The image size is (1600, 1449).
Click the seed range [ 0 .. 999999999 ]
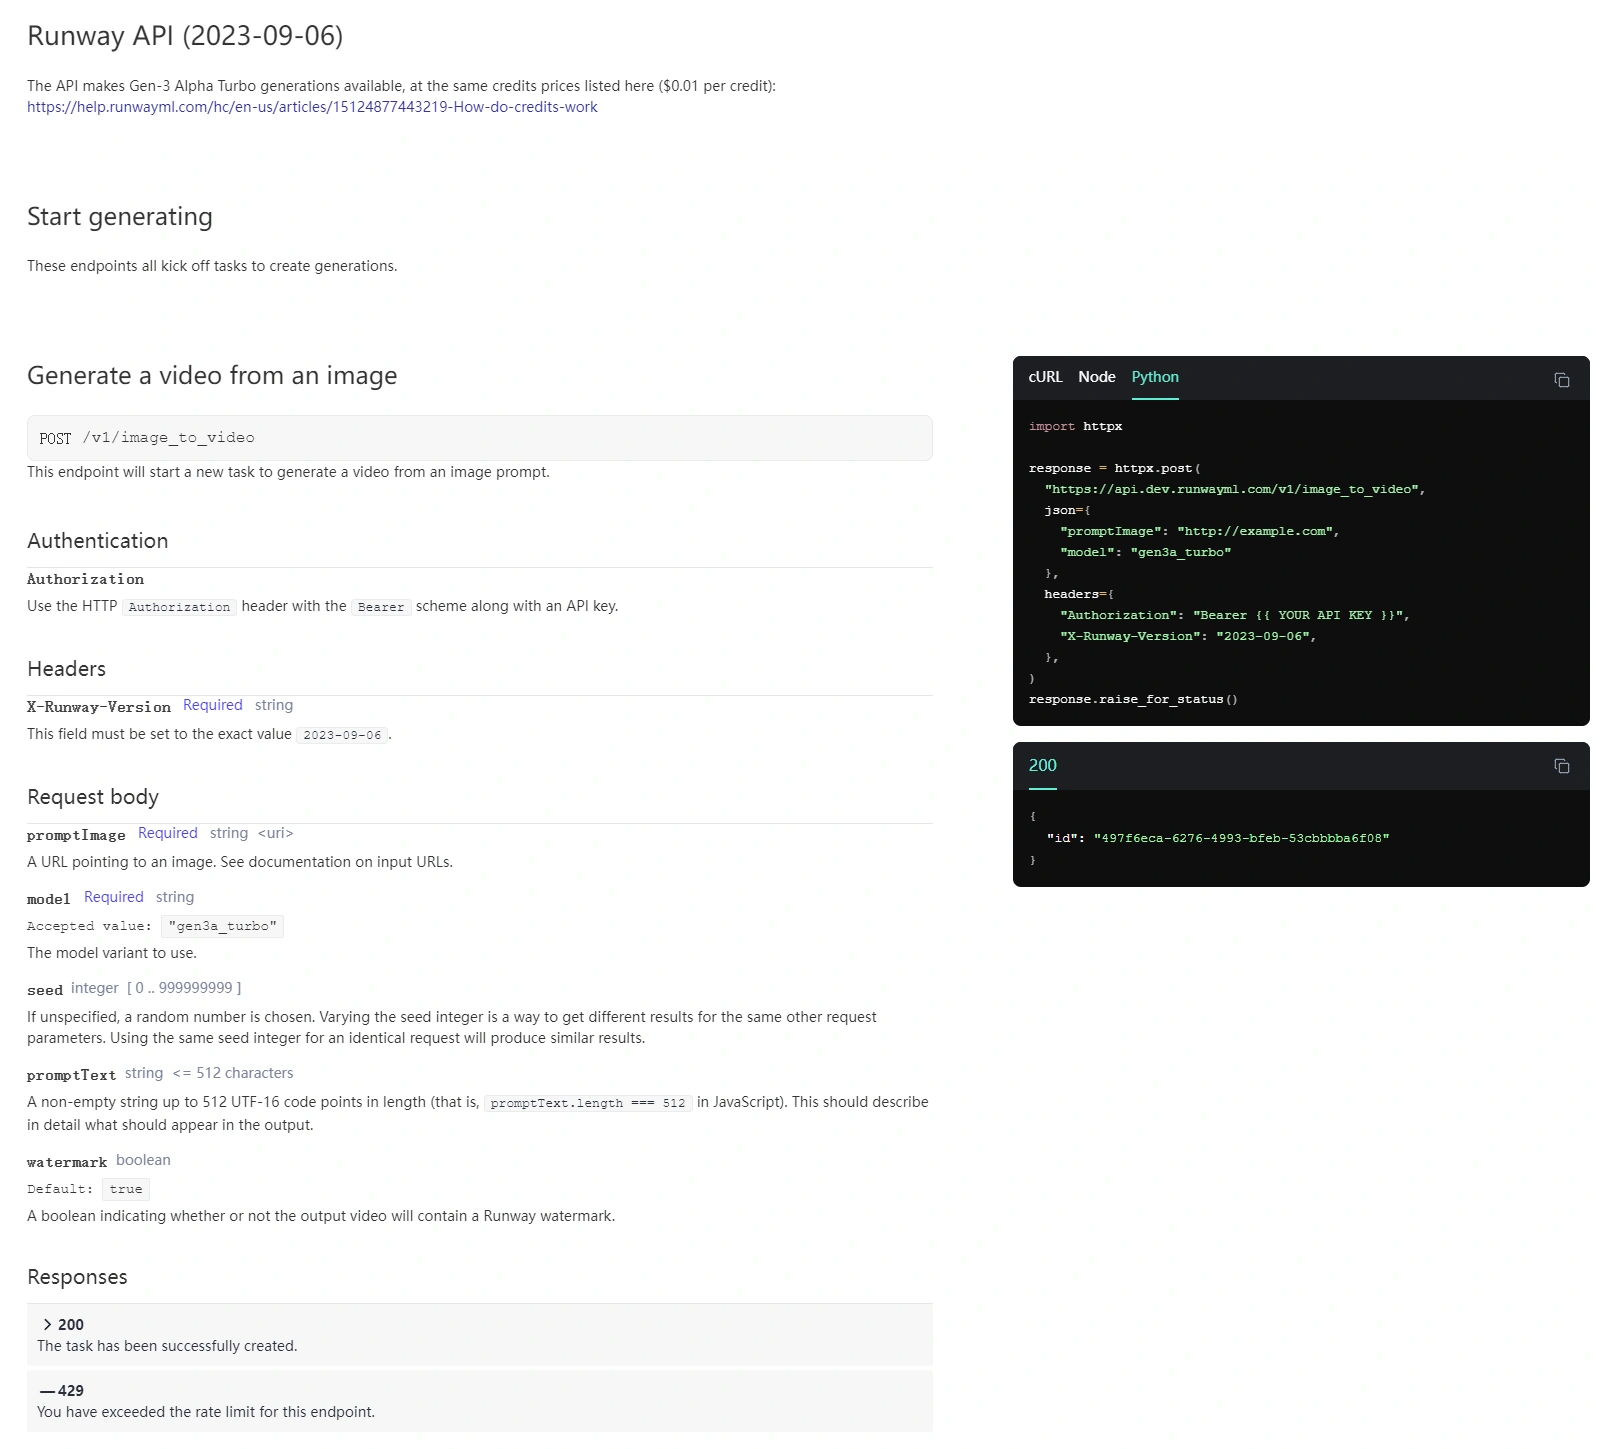click(x=184, y=988)
